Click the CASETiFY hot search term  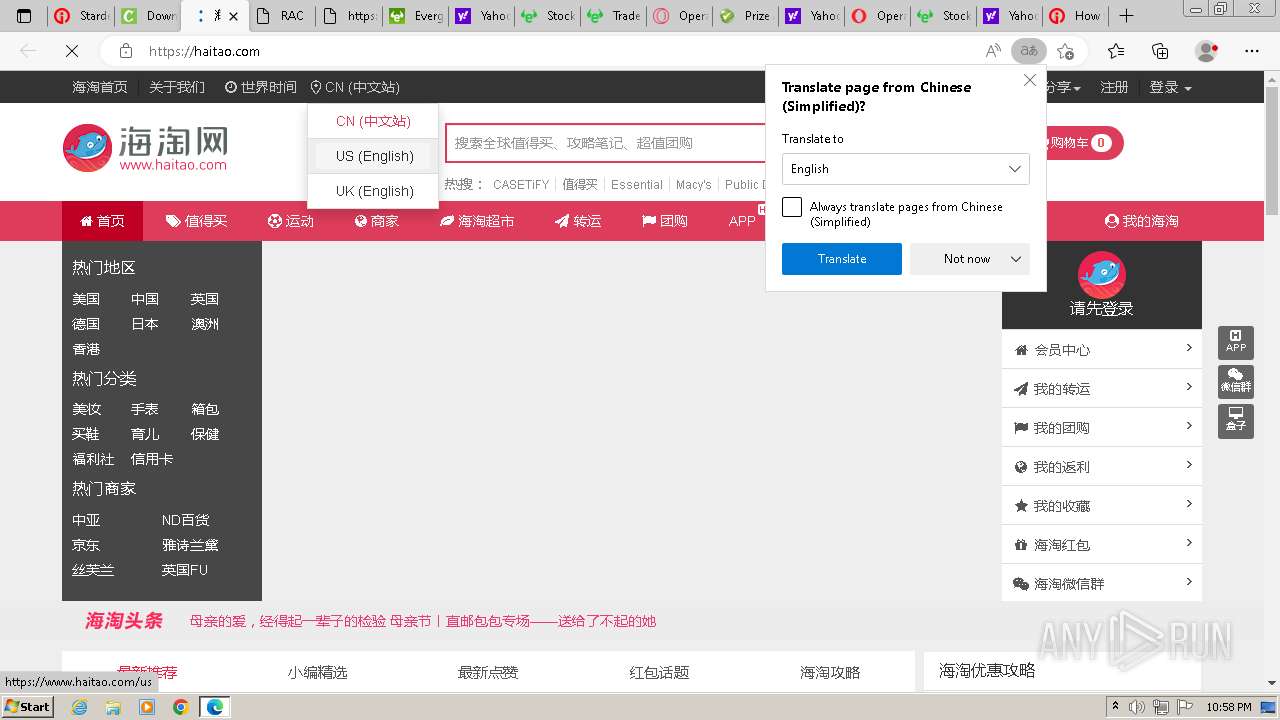pos(521,185)
